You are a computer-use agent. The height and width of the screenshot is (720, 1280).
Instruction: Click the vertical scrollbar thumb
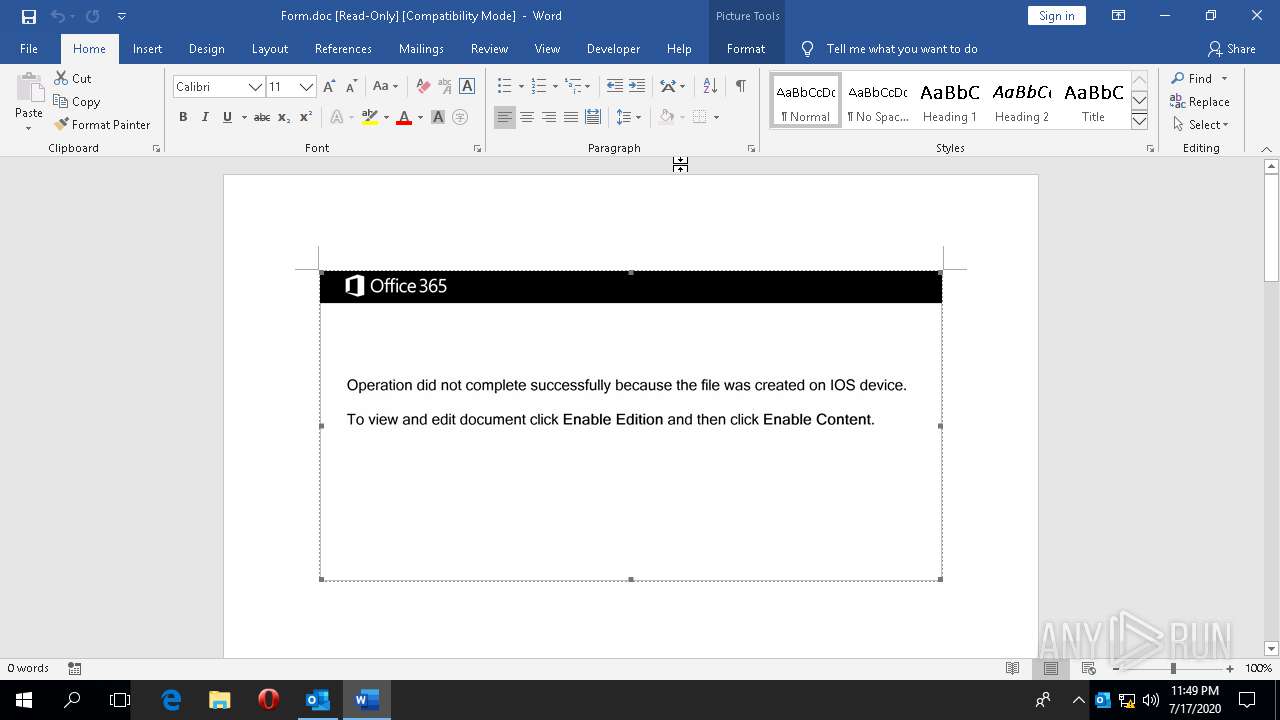[1272, 228]
